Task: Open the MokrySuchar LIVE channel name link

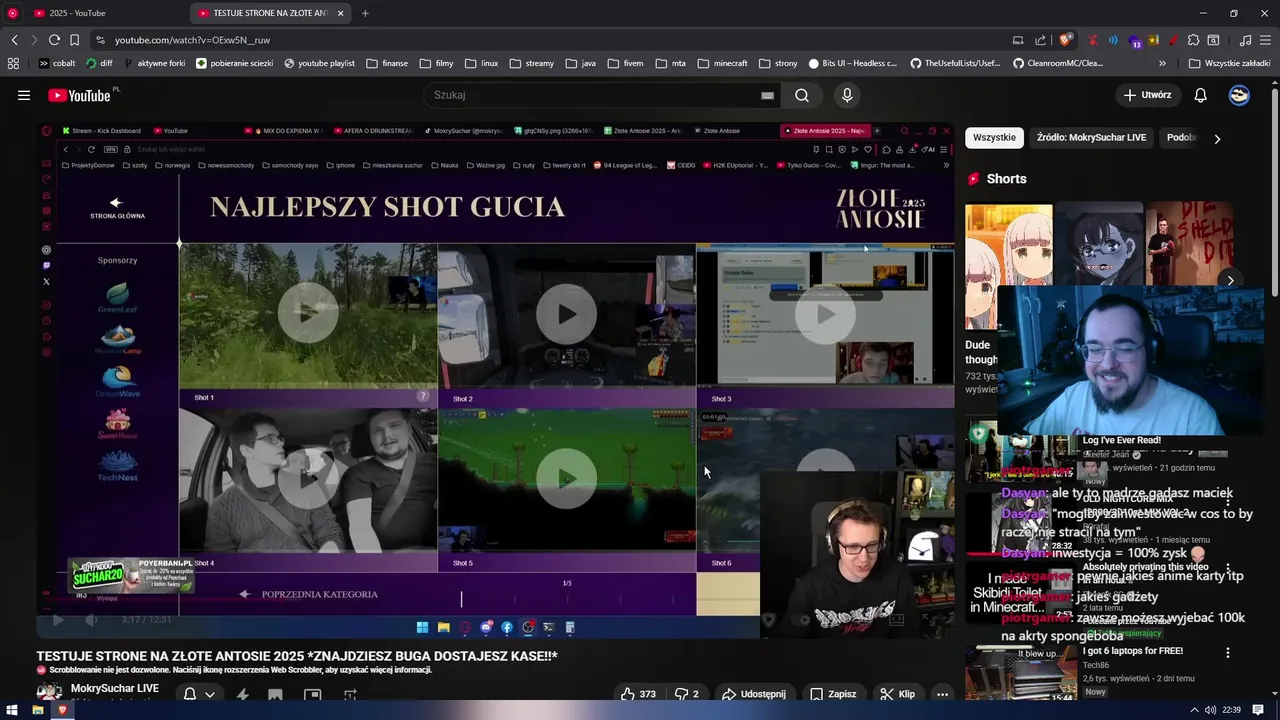Action: click(115, 688)
